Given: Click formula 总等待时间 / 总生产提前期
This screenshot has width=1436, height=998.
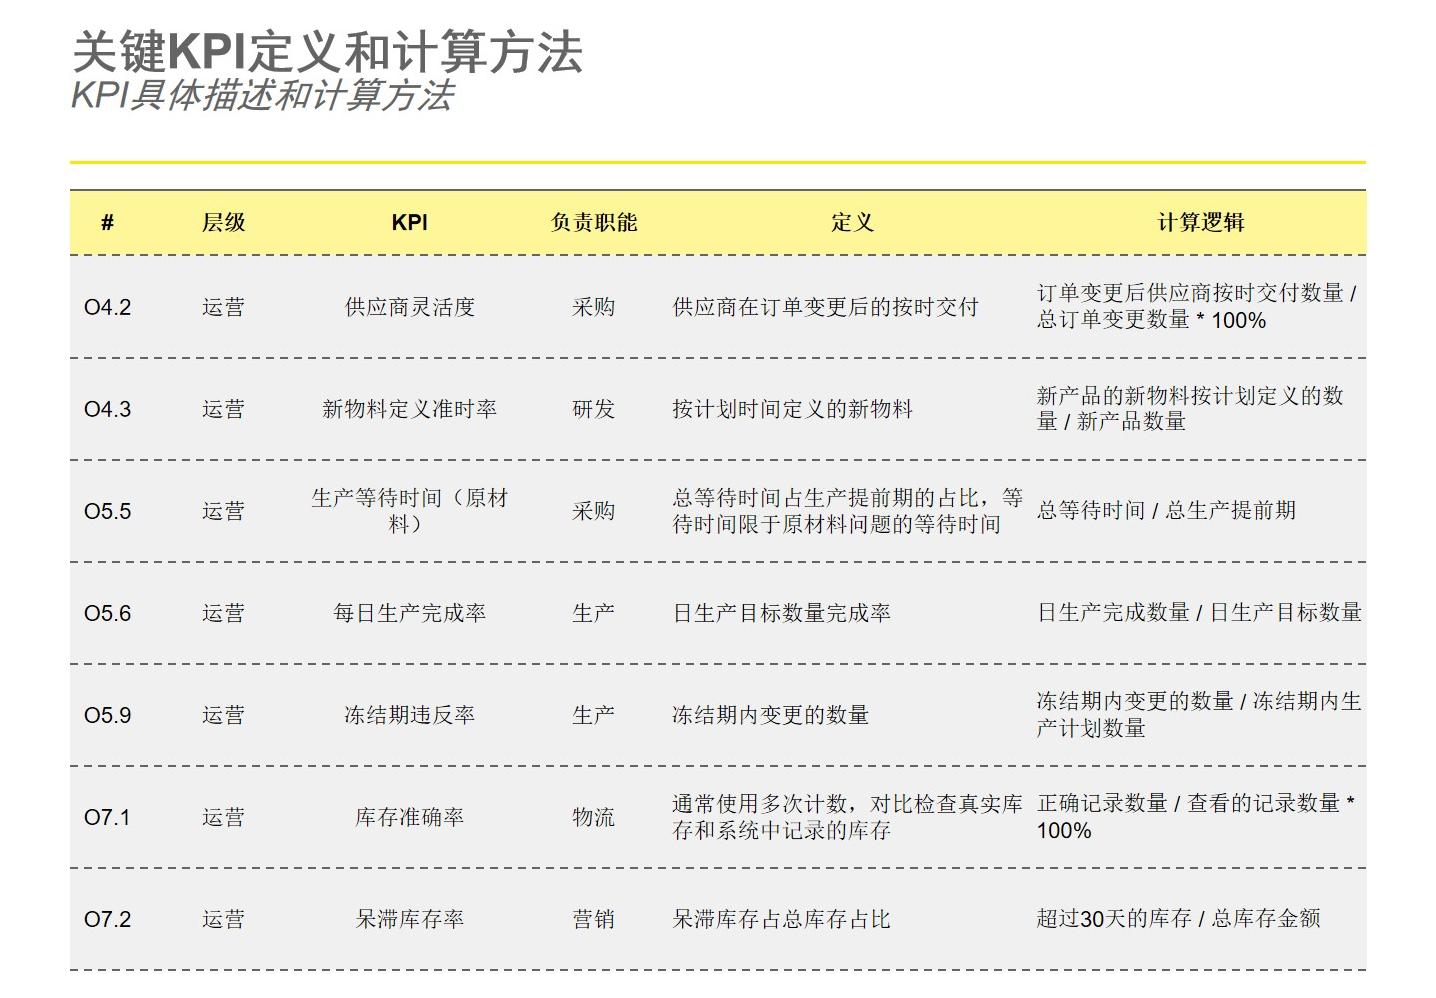Looking at the screenshot, I should [x=1166, y=511].
